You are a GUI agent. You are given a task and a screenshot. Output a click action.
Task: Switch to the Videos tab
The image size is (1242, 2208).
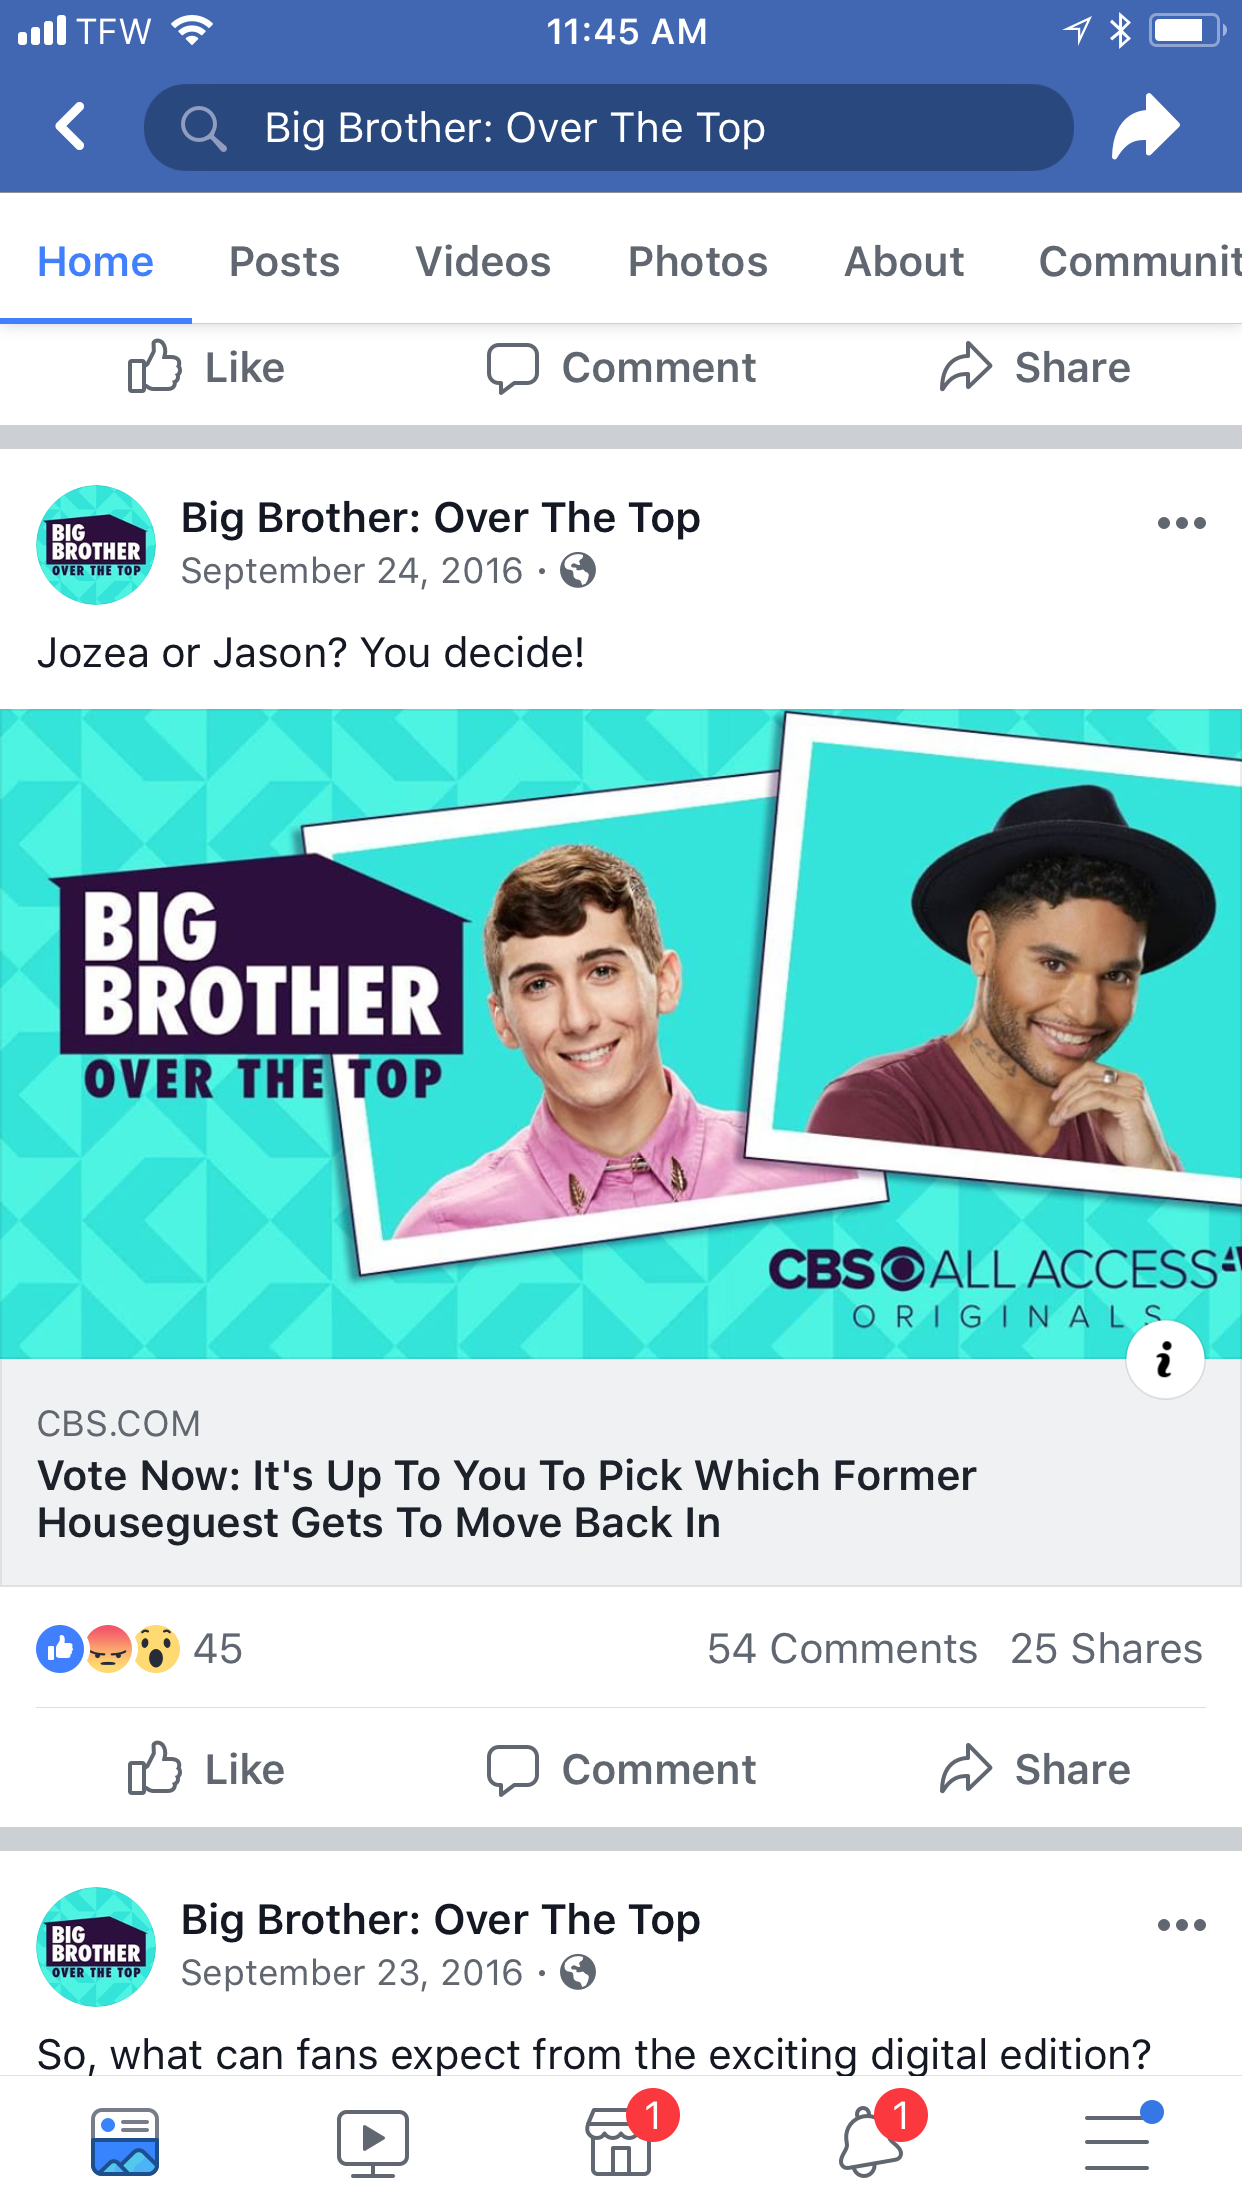pyautogui.click(x=483, y=261)
